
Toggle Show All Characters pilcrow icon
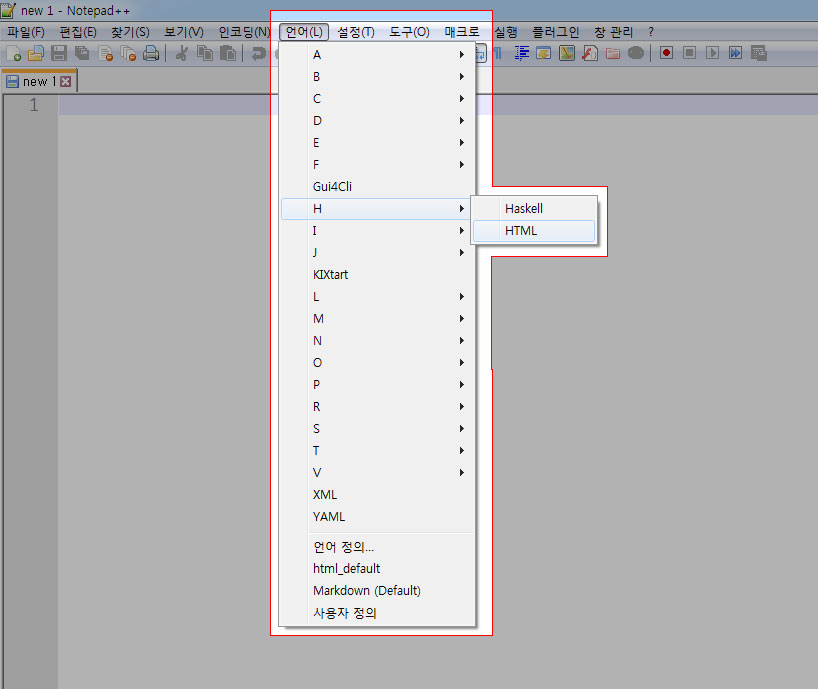pyautogui.click(x=498, y=53)
